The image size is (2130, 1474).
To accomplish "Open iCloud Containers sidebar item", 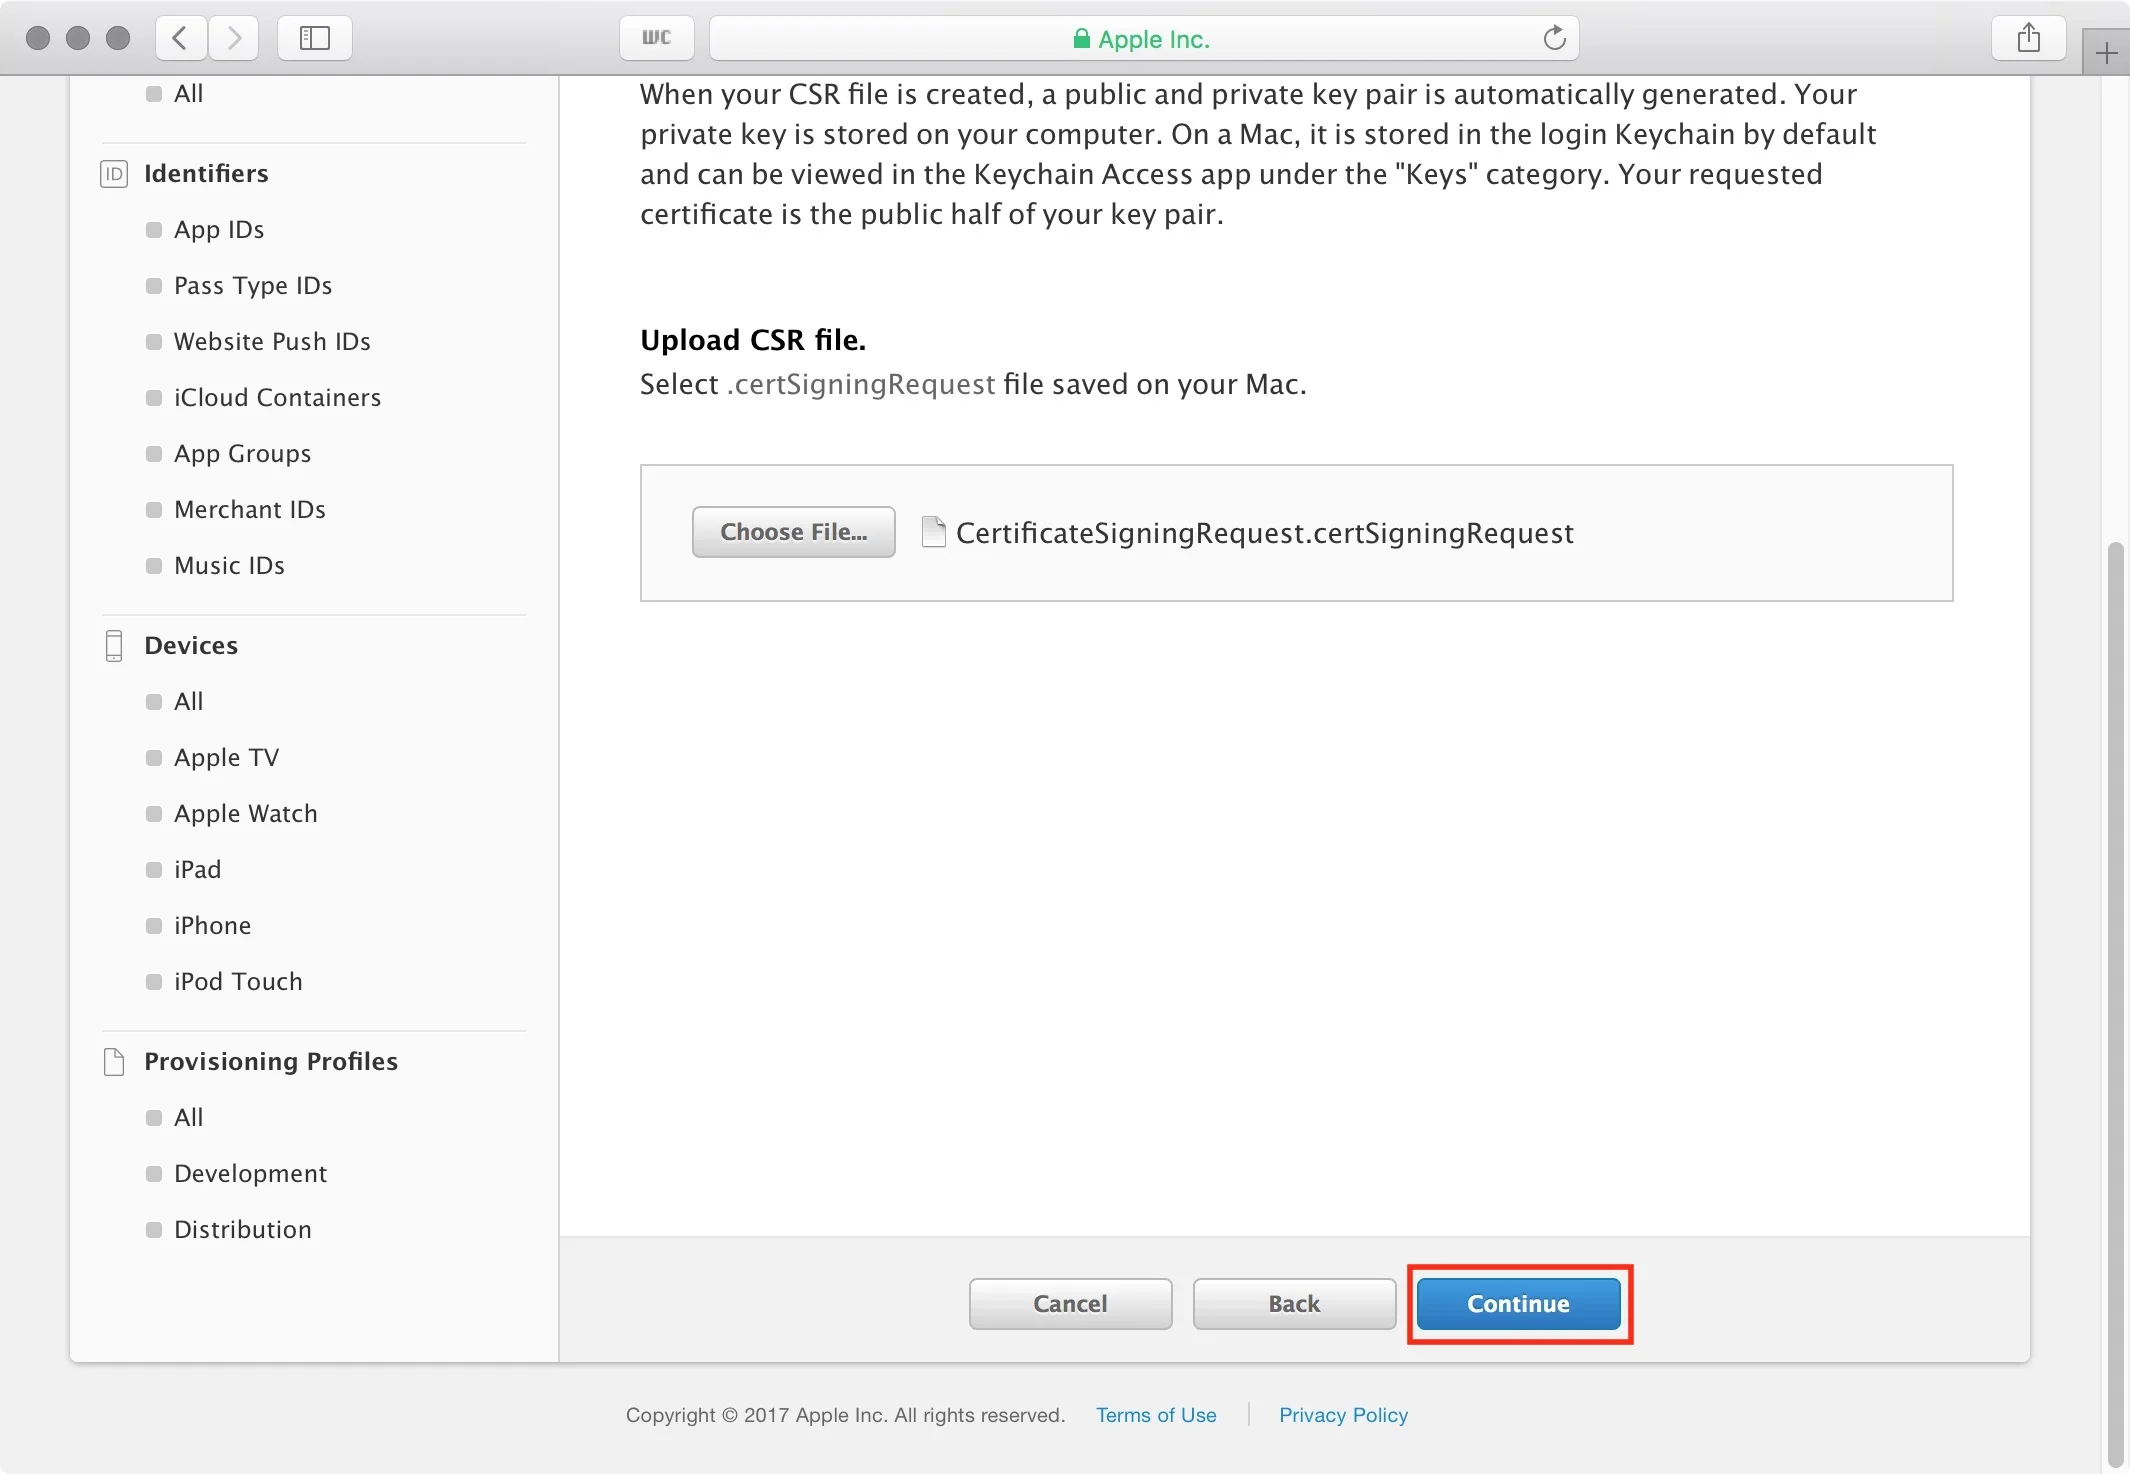I will [277, 398].
